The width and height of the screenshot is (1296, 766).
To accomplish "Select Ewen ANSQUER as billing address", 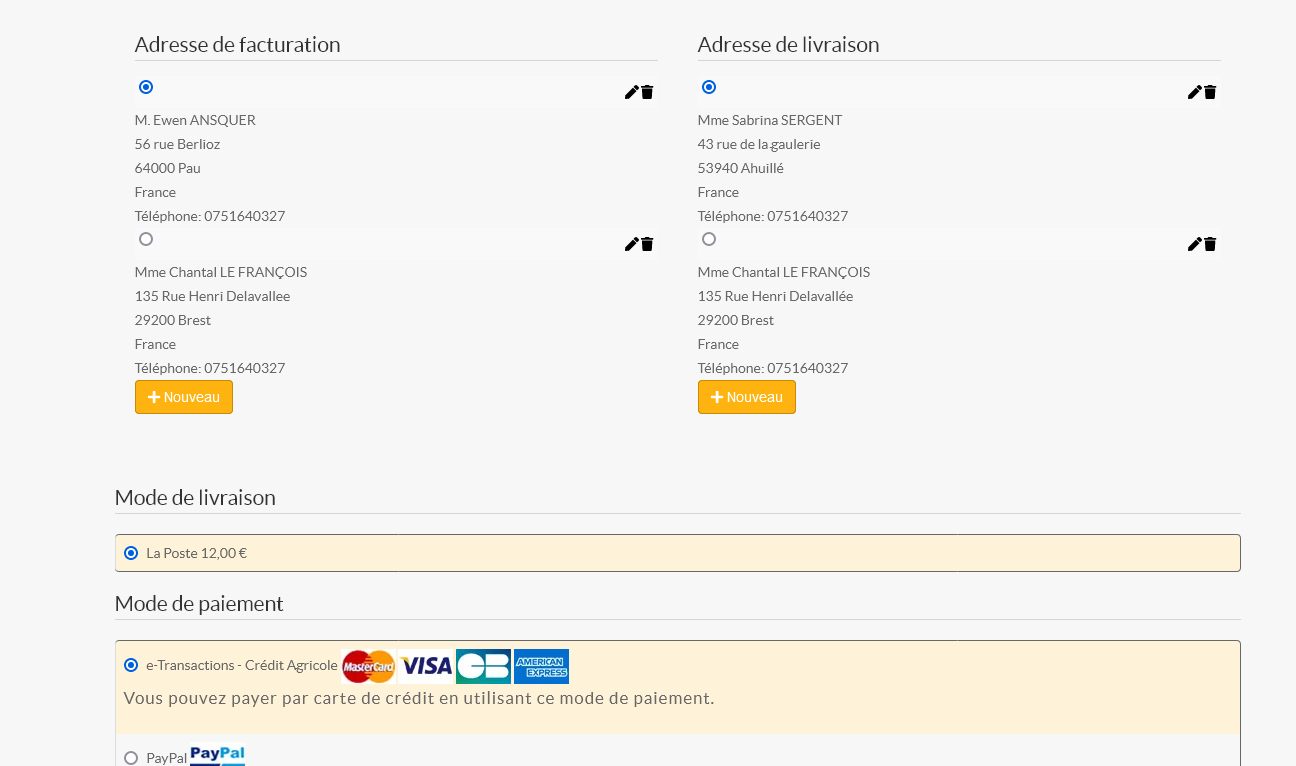I will 146,87.
